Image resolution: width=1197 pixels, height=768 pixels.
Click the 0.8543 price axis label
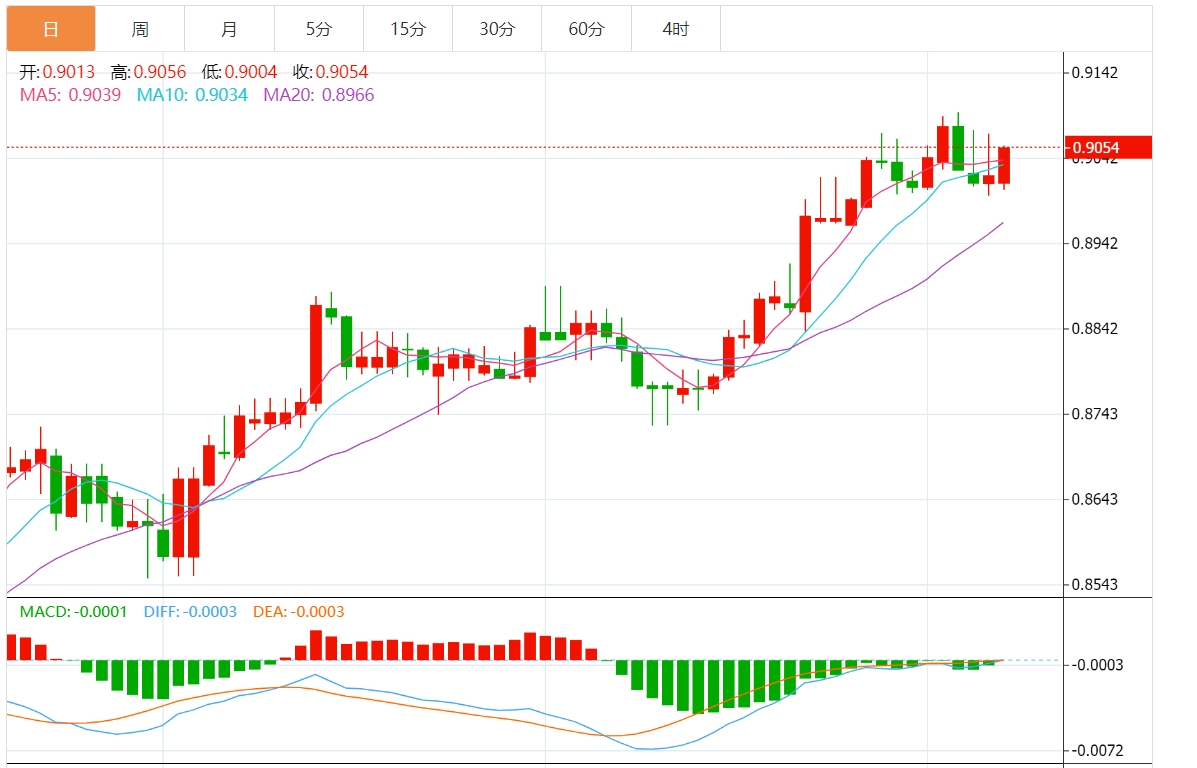point(1095,585)
